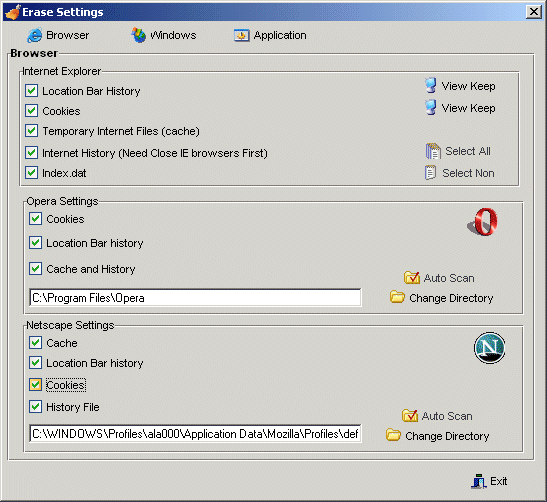Toggle the Index.dat checkbox
547x502 pixels.
(32, 173)
